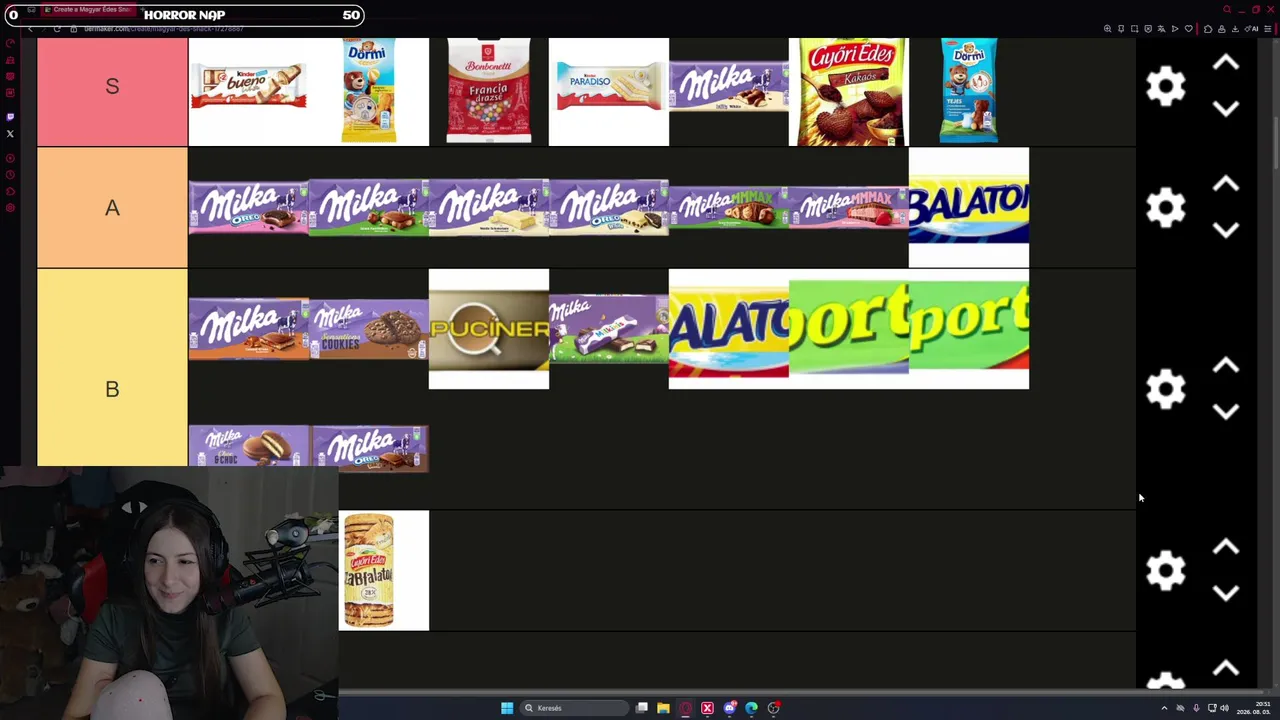This screenshot has width=1280, height=720.
Task: Move the B tier row down
Action: point(1226,411)
